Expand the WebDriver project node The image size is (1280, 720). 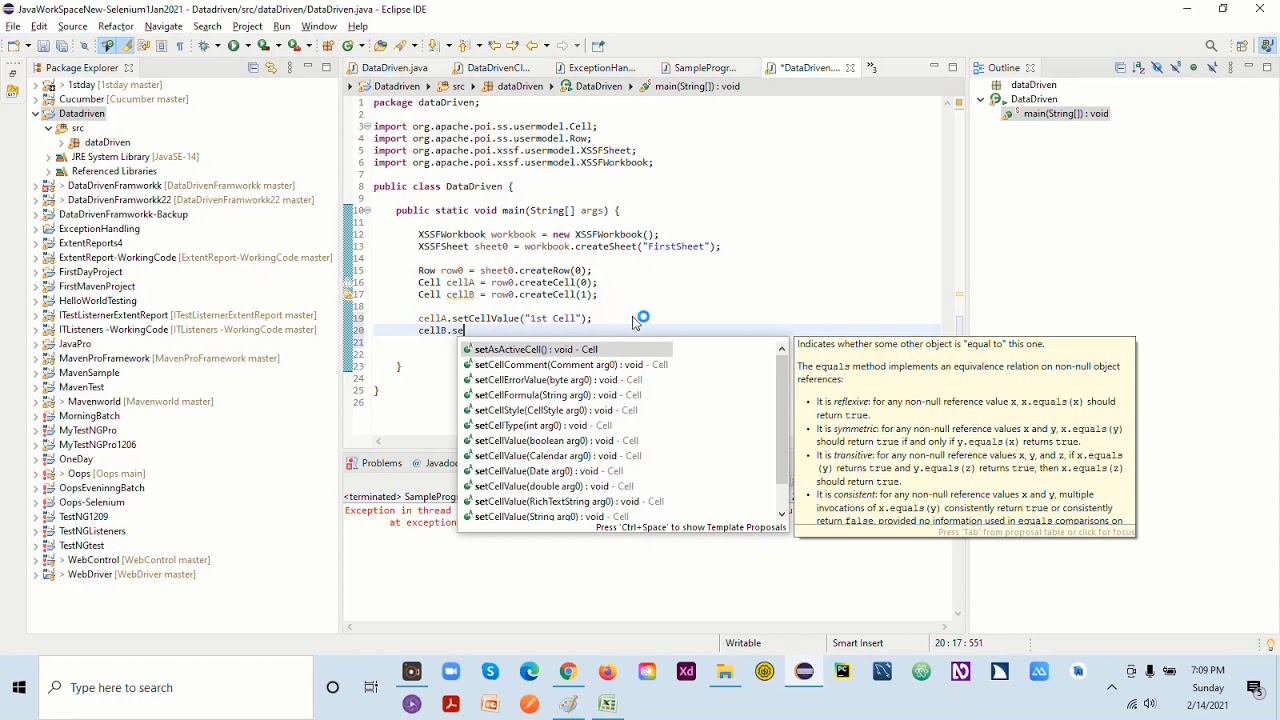35,575
